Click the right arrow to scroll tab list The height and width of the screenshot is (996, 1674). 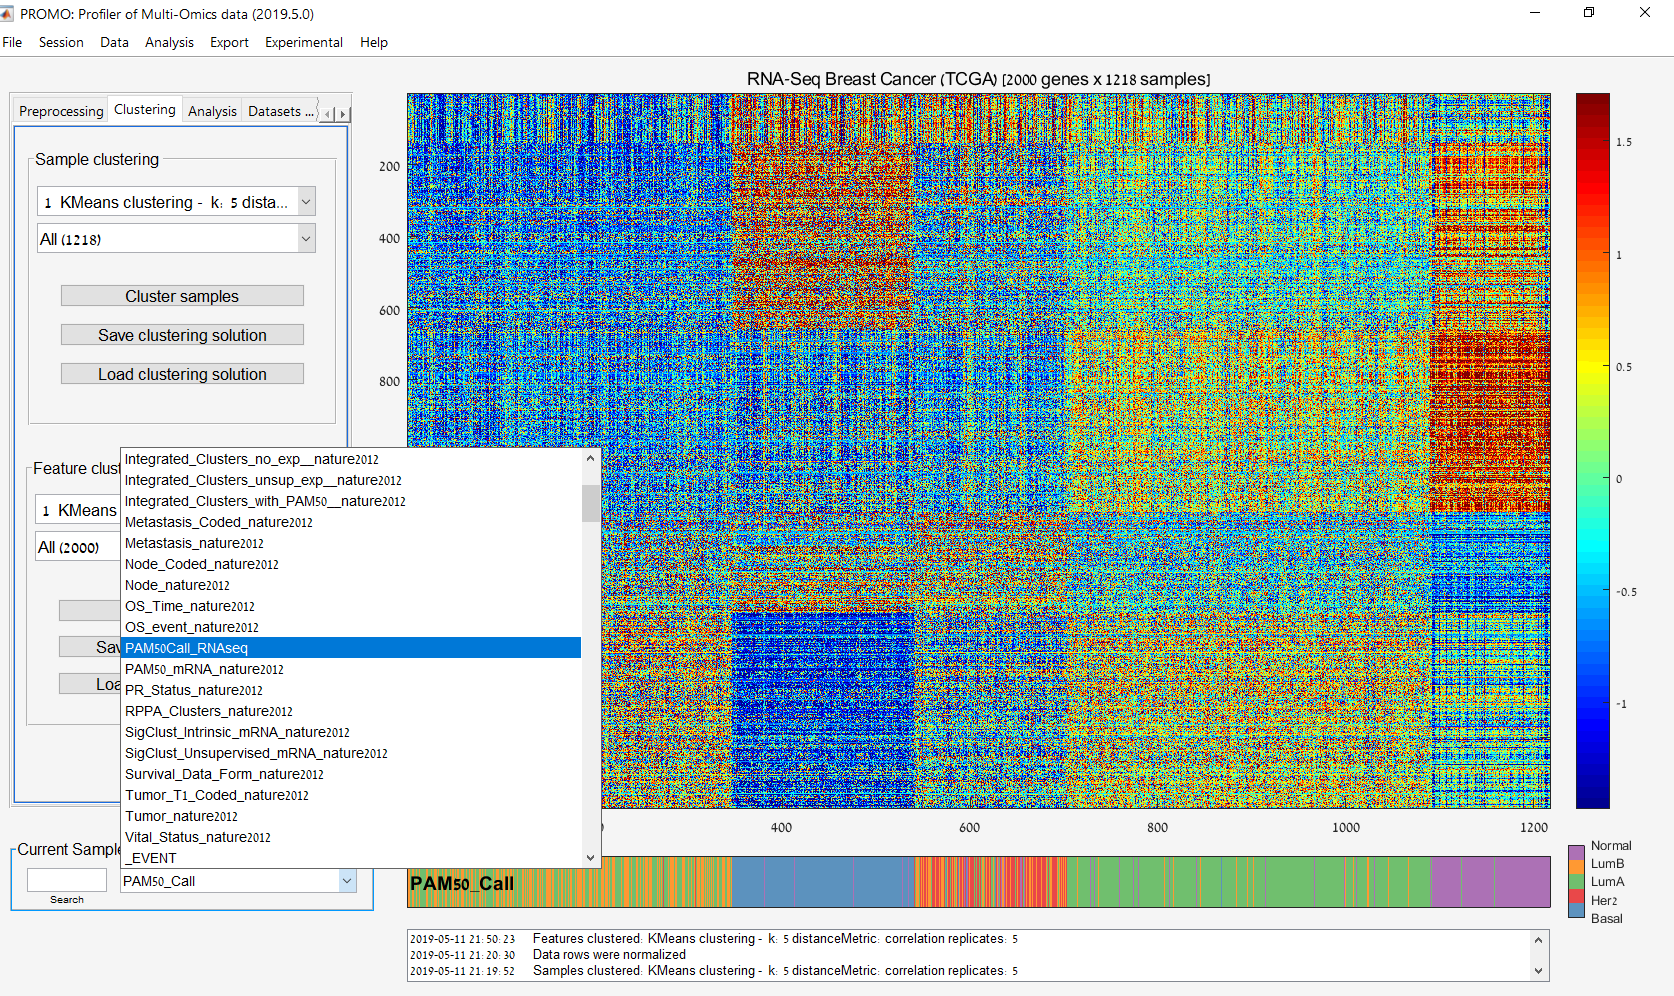tap(343, 112)
